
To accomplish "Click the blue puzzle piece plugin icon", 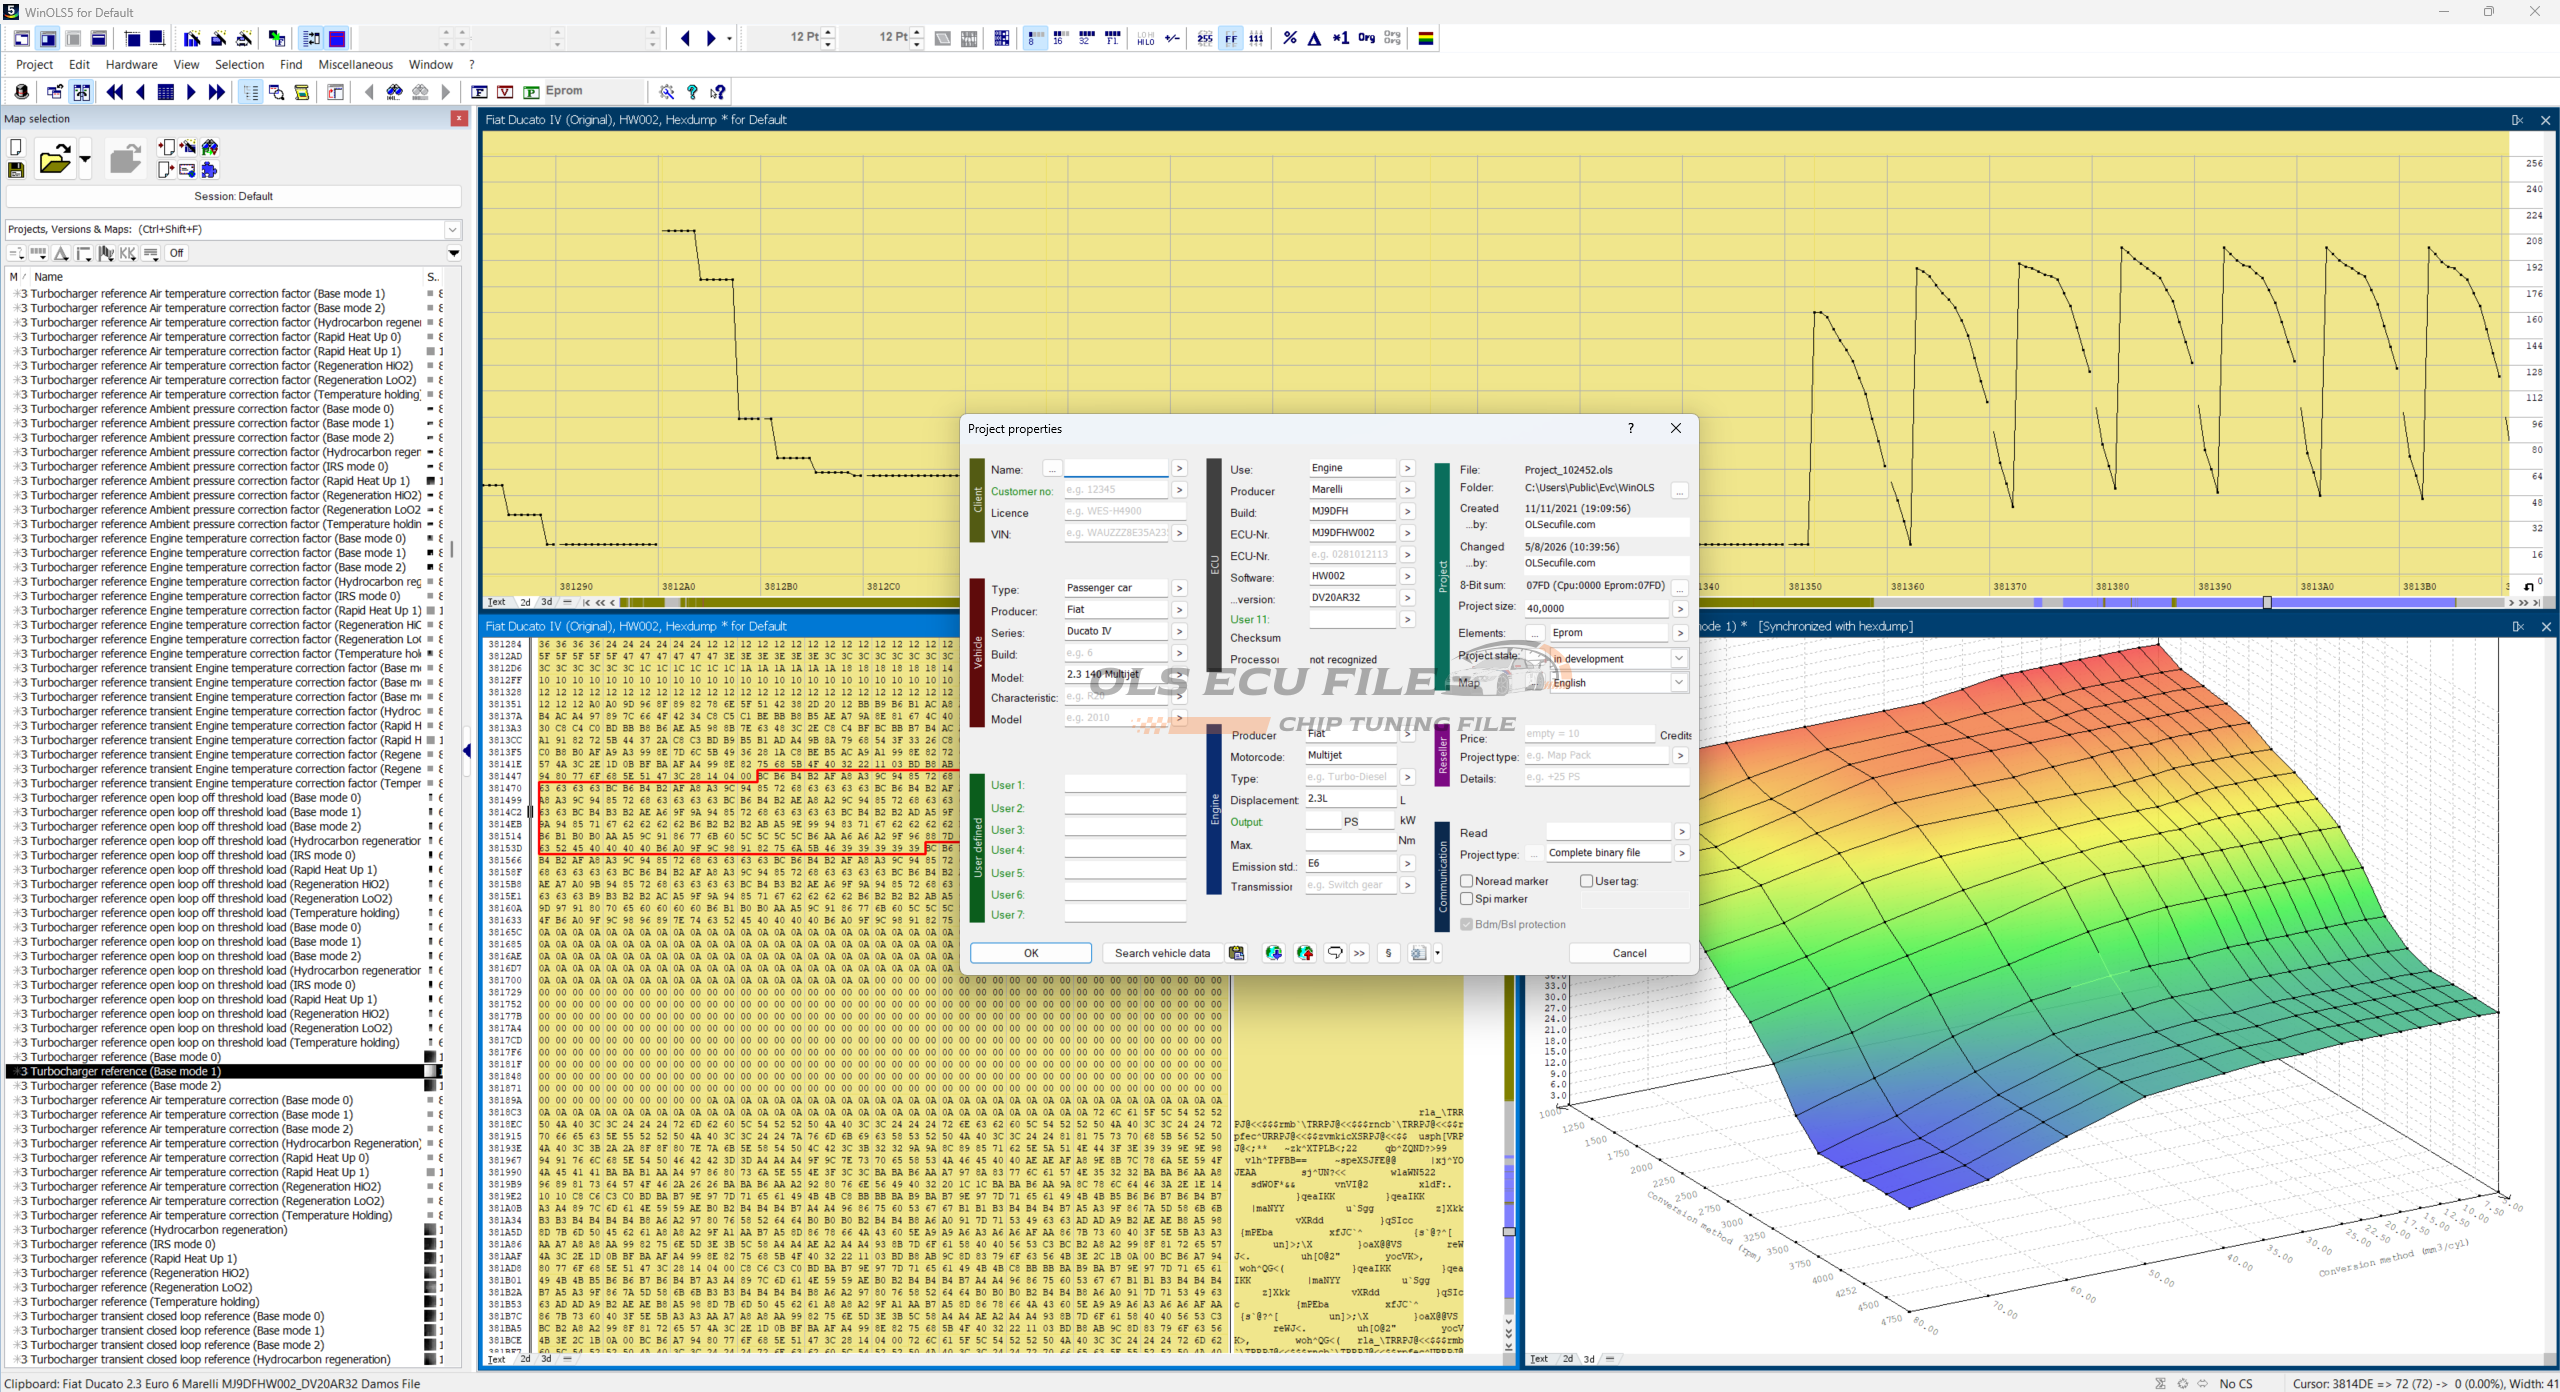I will [209, 170].
